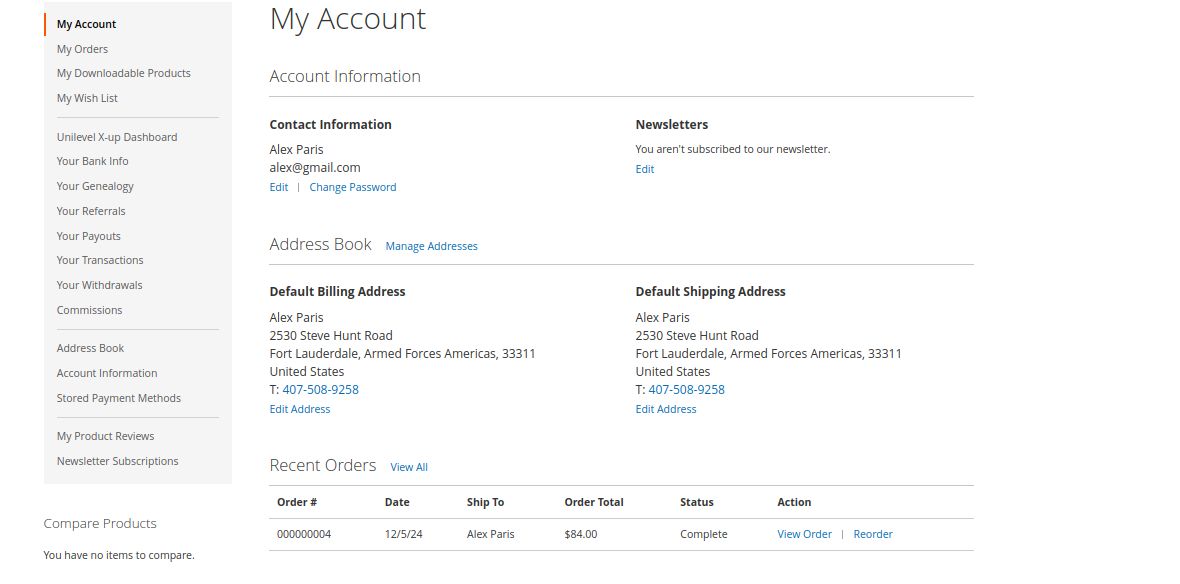1180x584 pixels.
Task: Select Commissions in sidebar
Action: (89, 310)
